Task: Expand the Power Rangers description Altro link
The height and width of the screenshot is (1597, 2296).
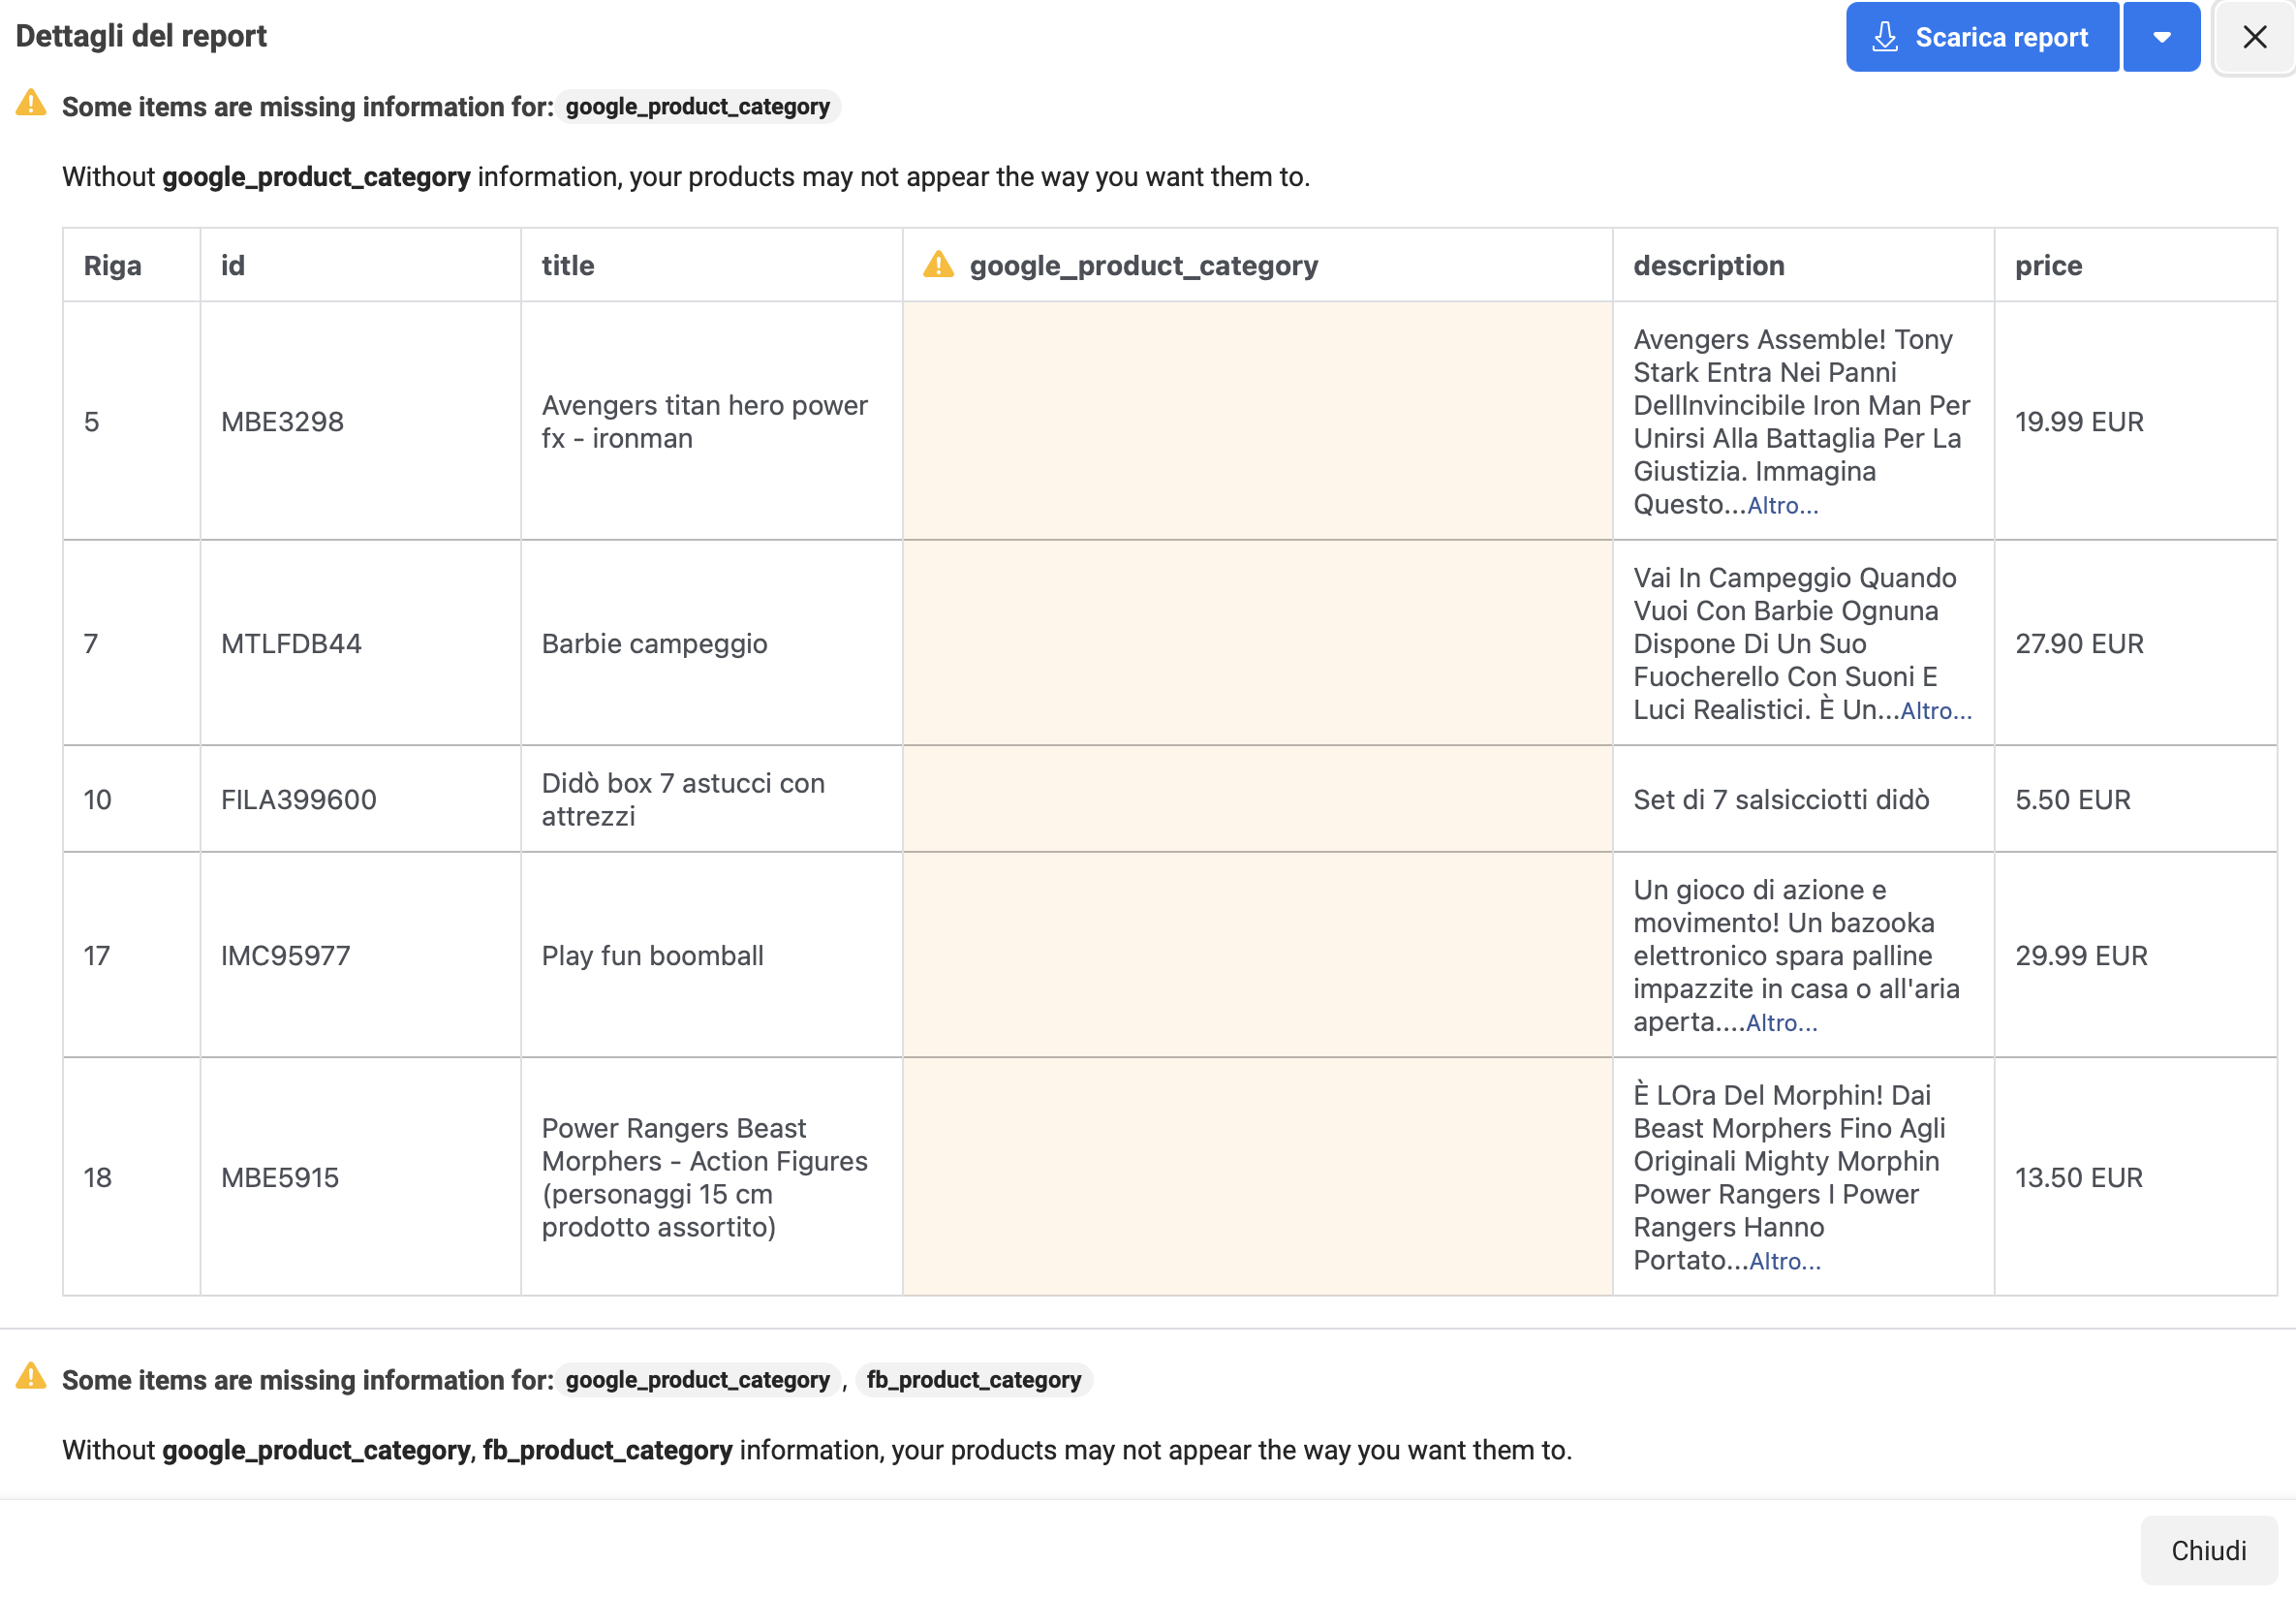Action: (1784, 1261)
